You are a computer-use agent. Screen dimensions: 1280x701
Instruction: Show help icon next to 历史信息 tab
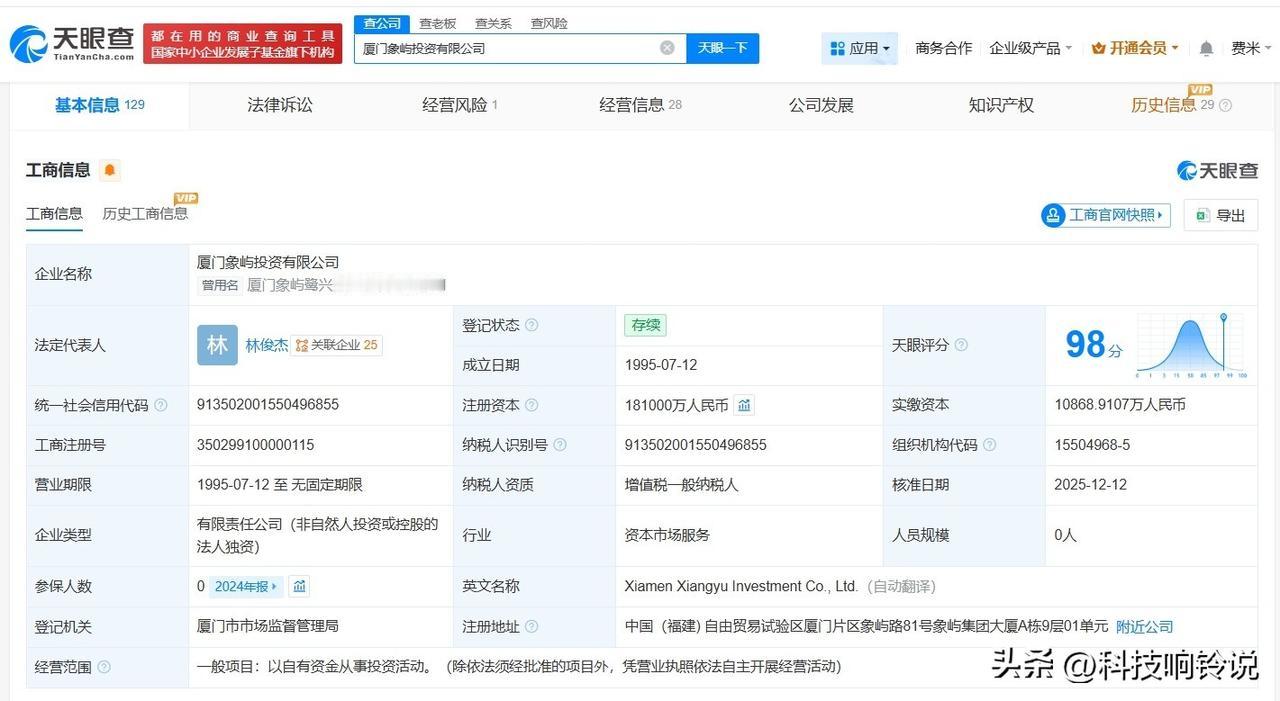coord(1226,105)
